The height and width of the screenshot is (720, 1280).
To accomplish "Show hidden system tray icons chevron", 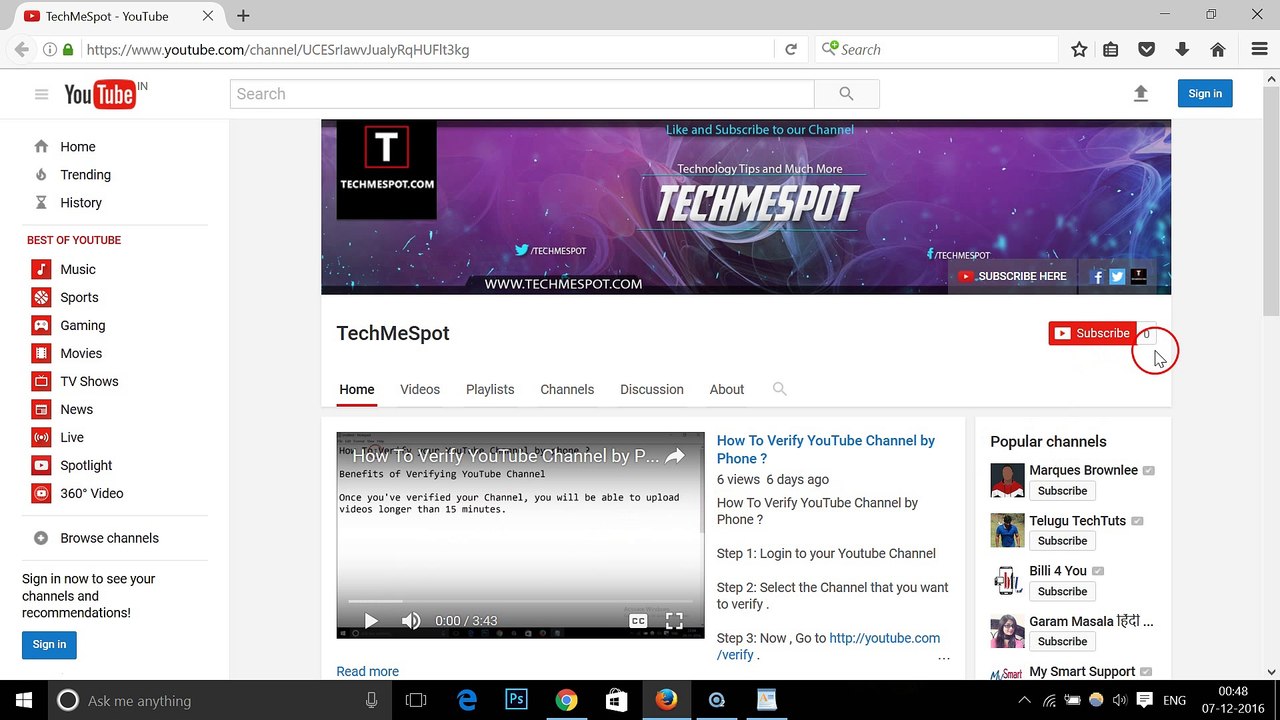I will (1024, 701).
